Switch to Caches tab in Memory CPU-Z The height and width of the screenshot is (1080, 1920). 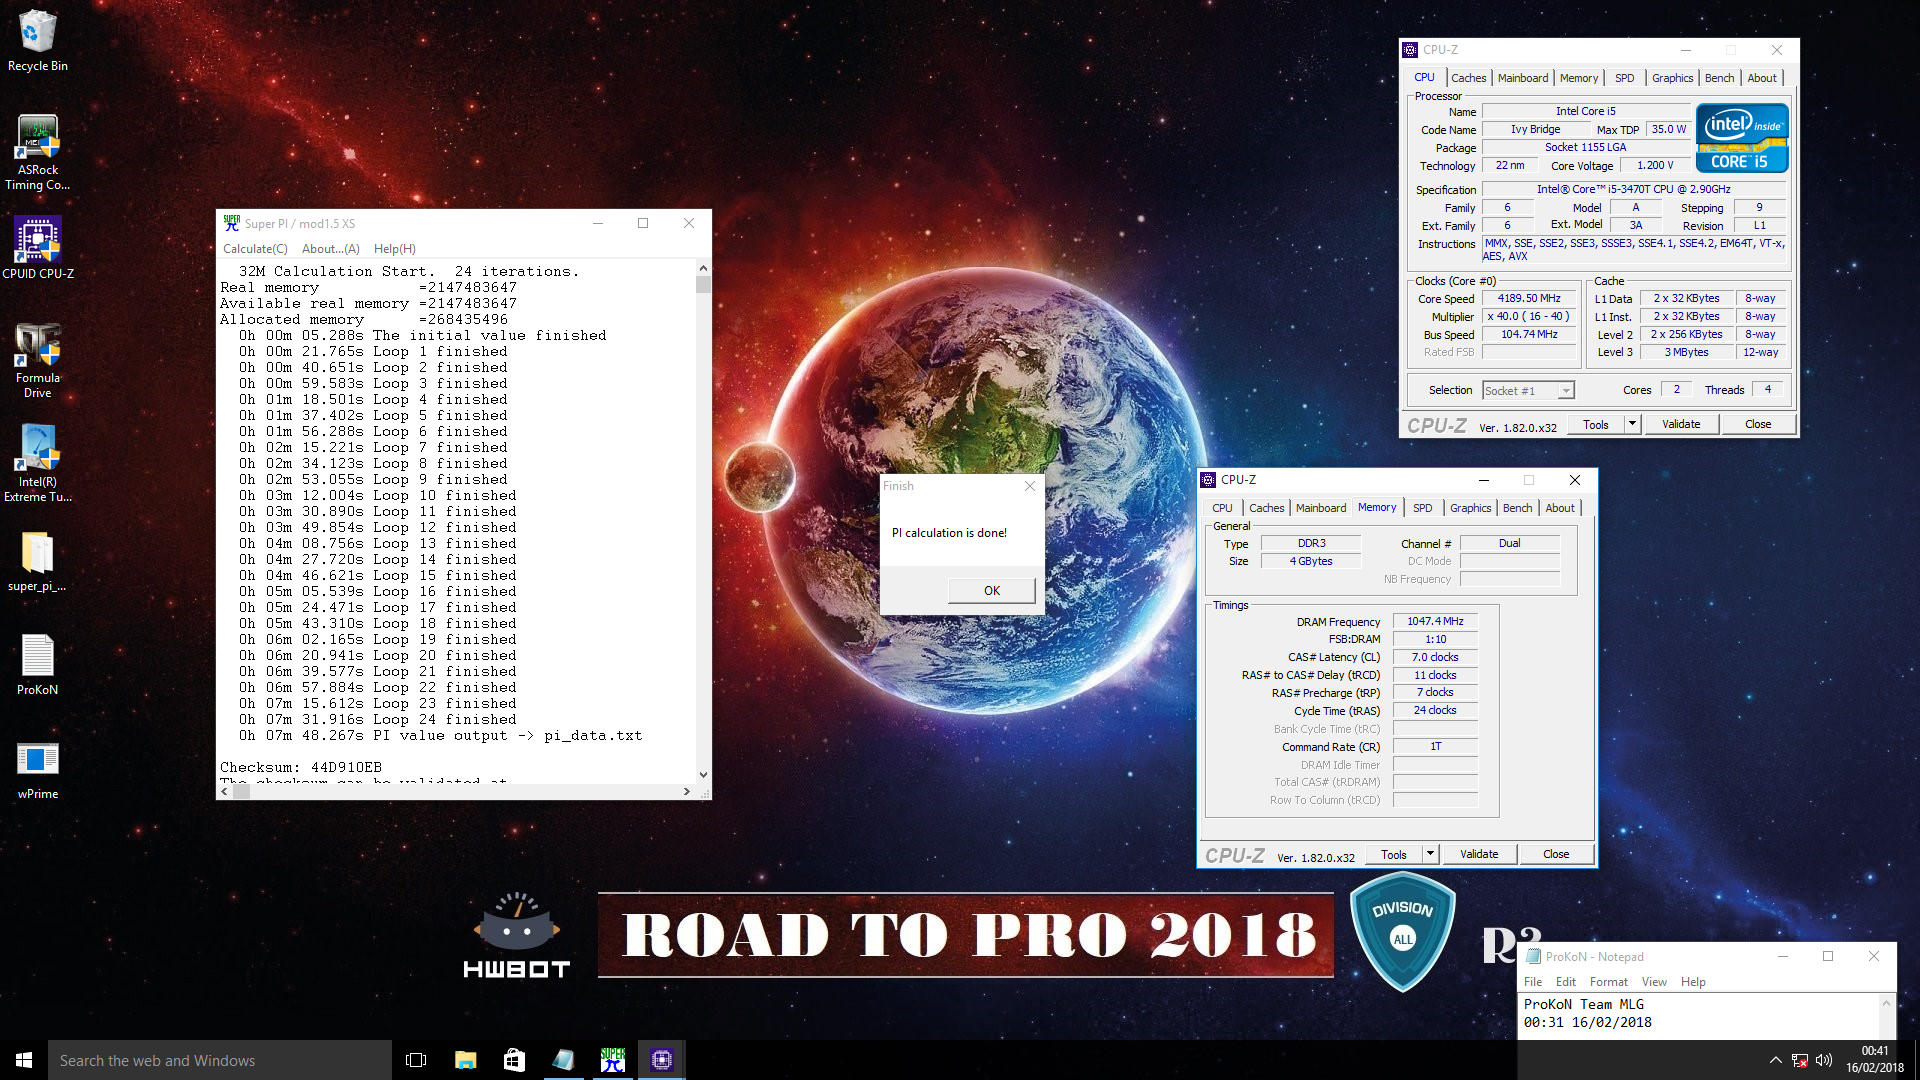tap(1266, 508)
